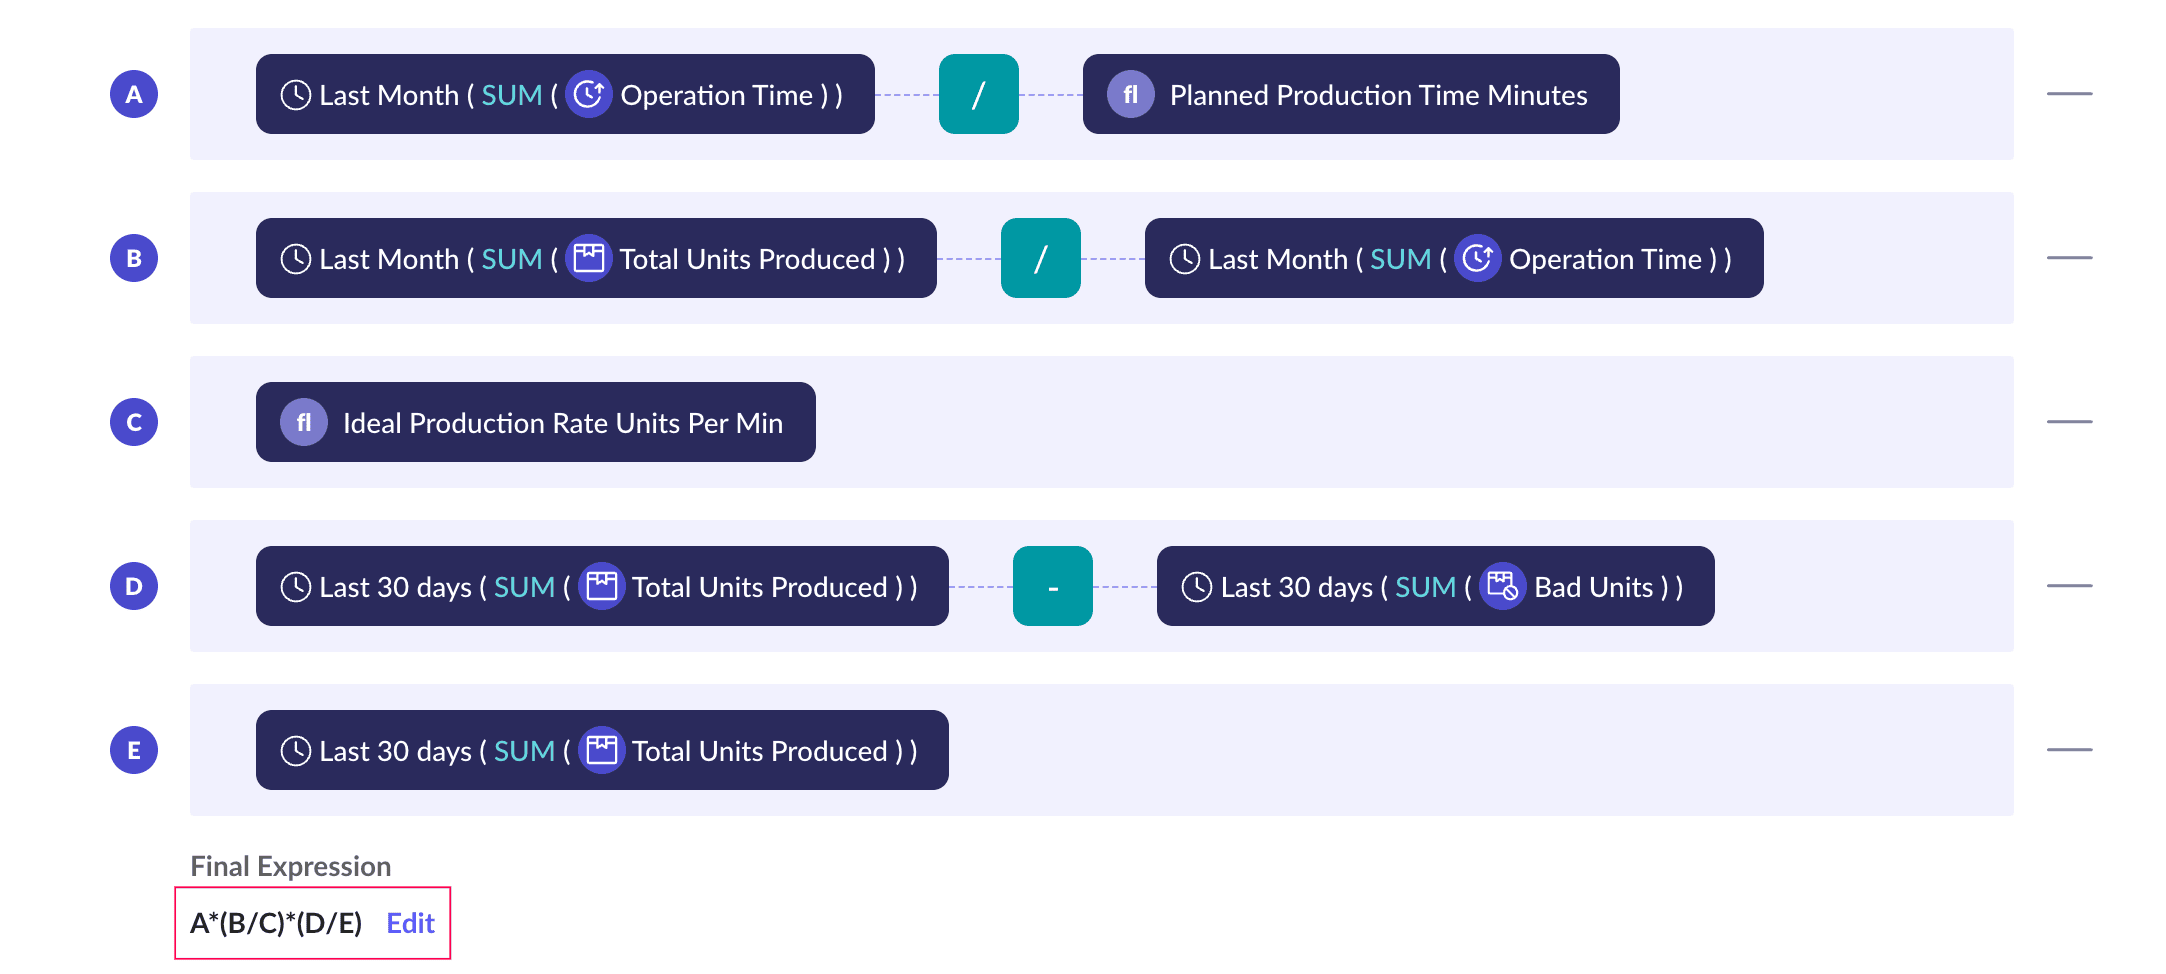The height and width of the screenshot is (974, 2166).
Task: Click the clock icon in row A's Last Month block
Action: tap(295, 94)
